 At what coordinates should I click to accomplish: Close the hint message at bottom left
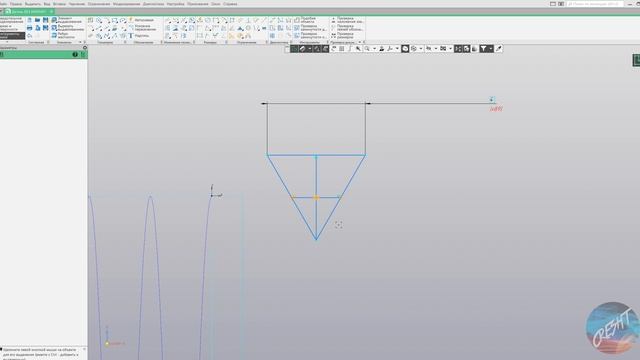point(84,349)
